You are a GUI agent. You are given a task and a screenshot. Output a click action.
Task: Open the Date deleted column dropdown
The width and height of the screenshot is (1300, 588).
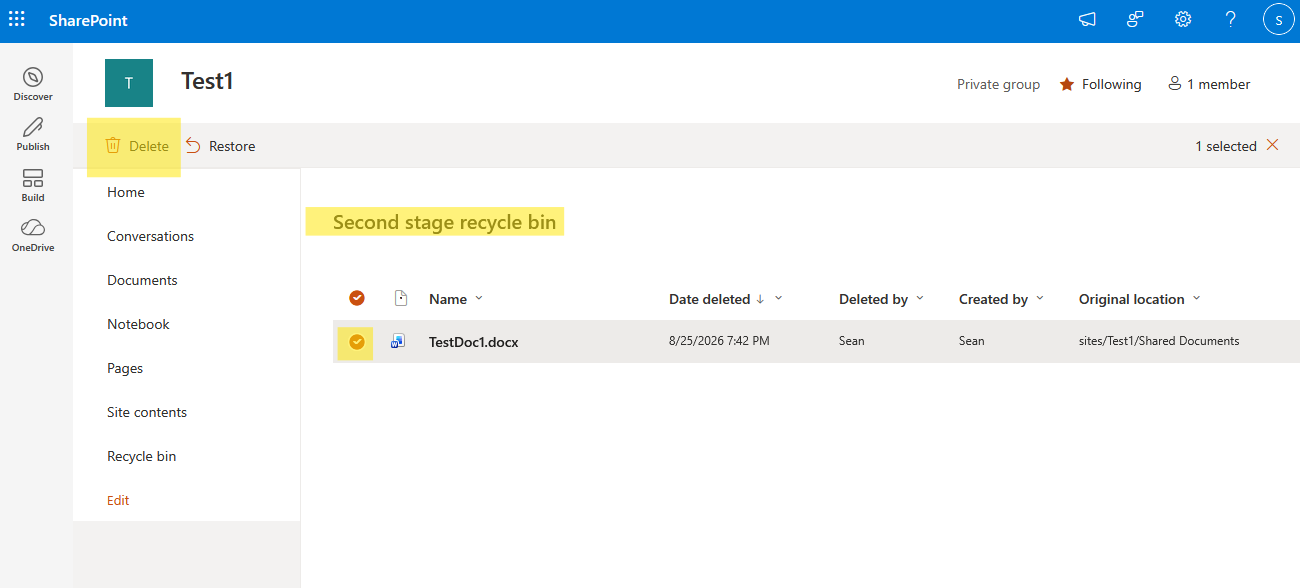778,298
